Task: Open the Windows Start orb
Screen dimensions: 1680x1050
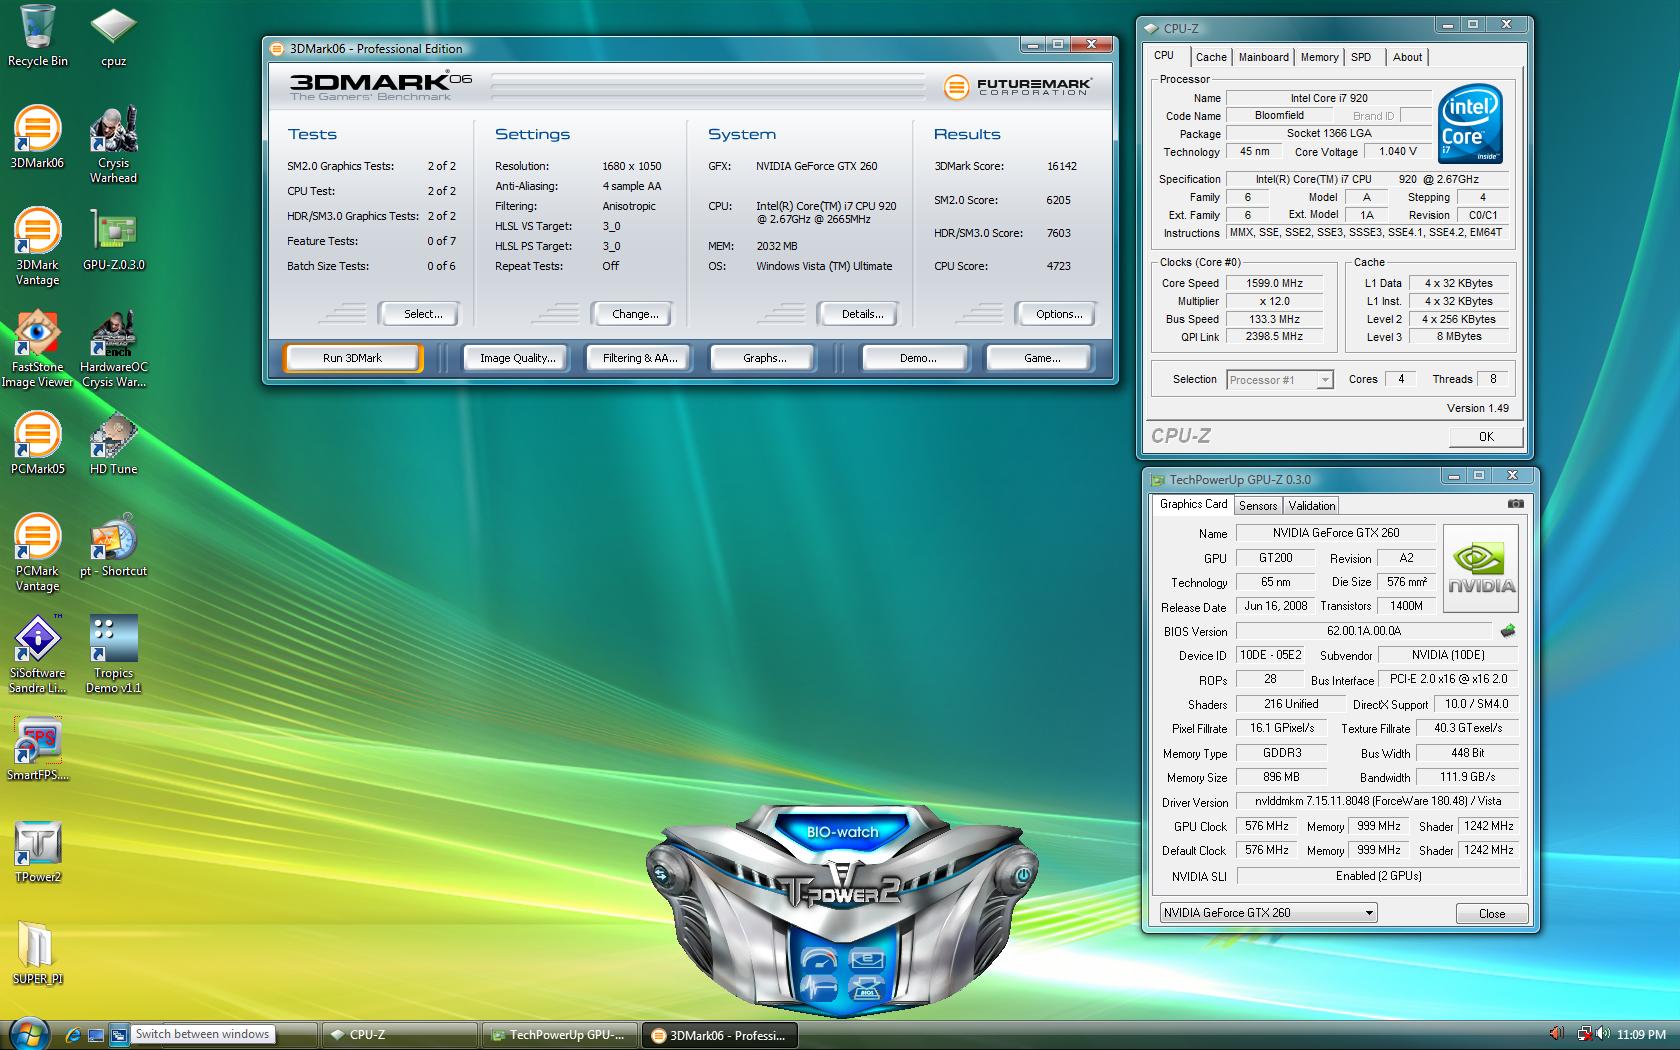Action: click(28, 1033)
